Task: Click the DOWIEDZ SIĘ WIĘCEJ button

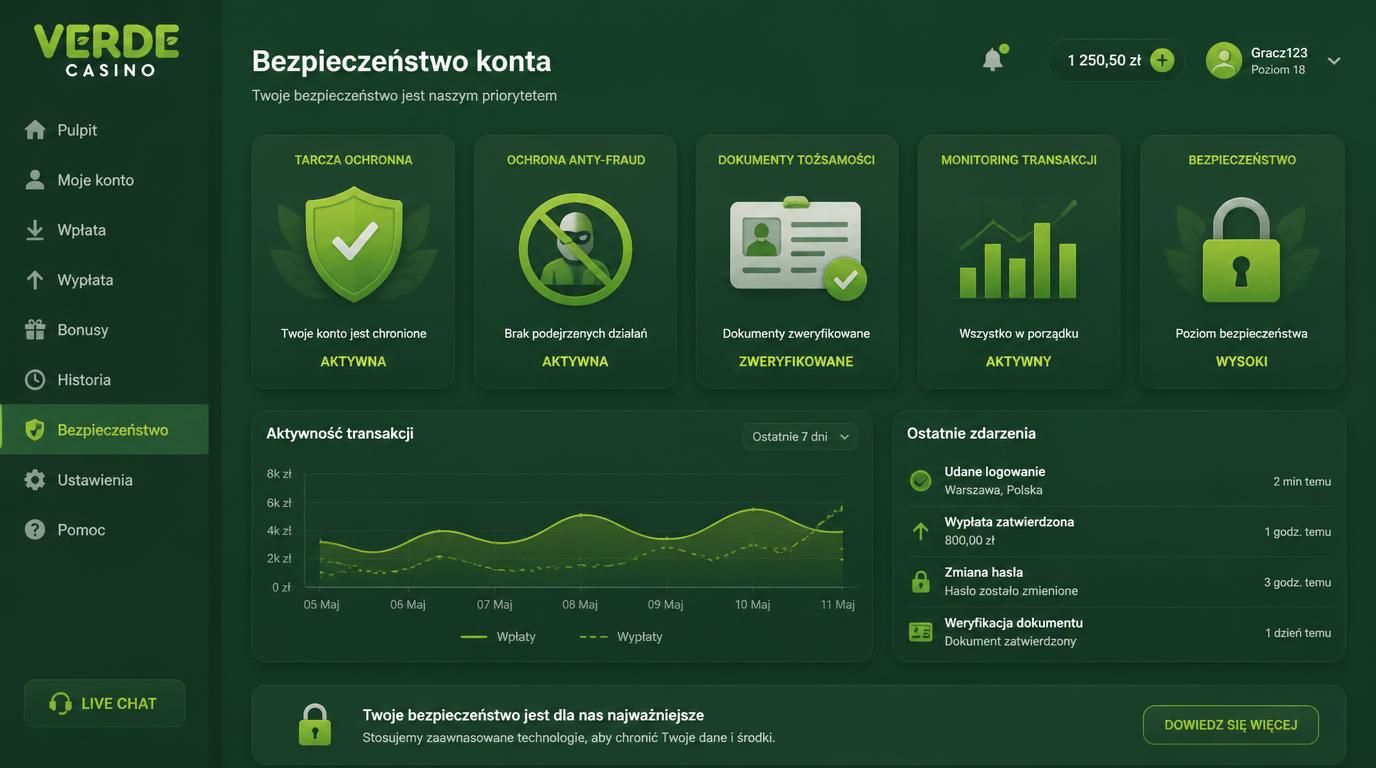Action: (x=1231, y=725)
